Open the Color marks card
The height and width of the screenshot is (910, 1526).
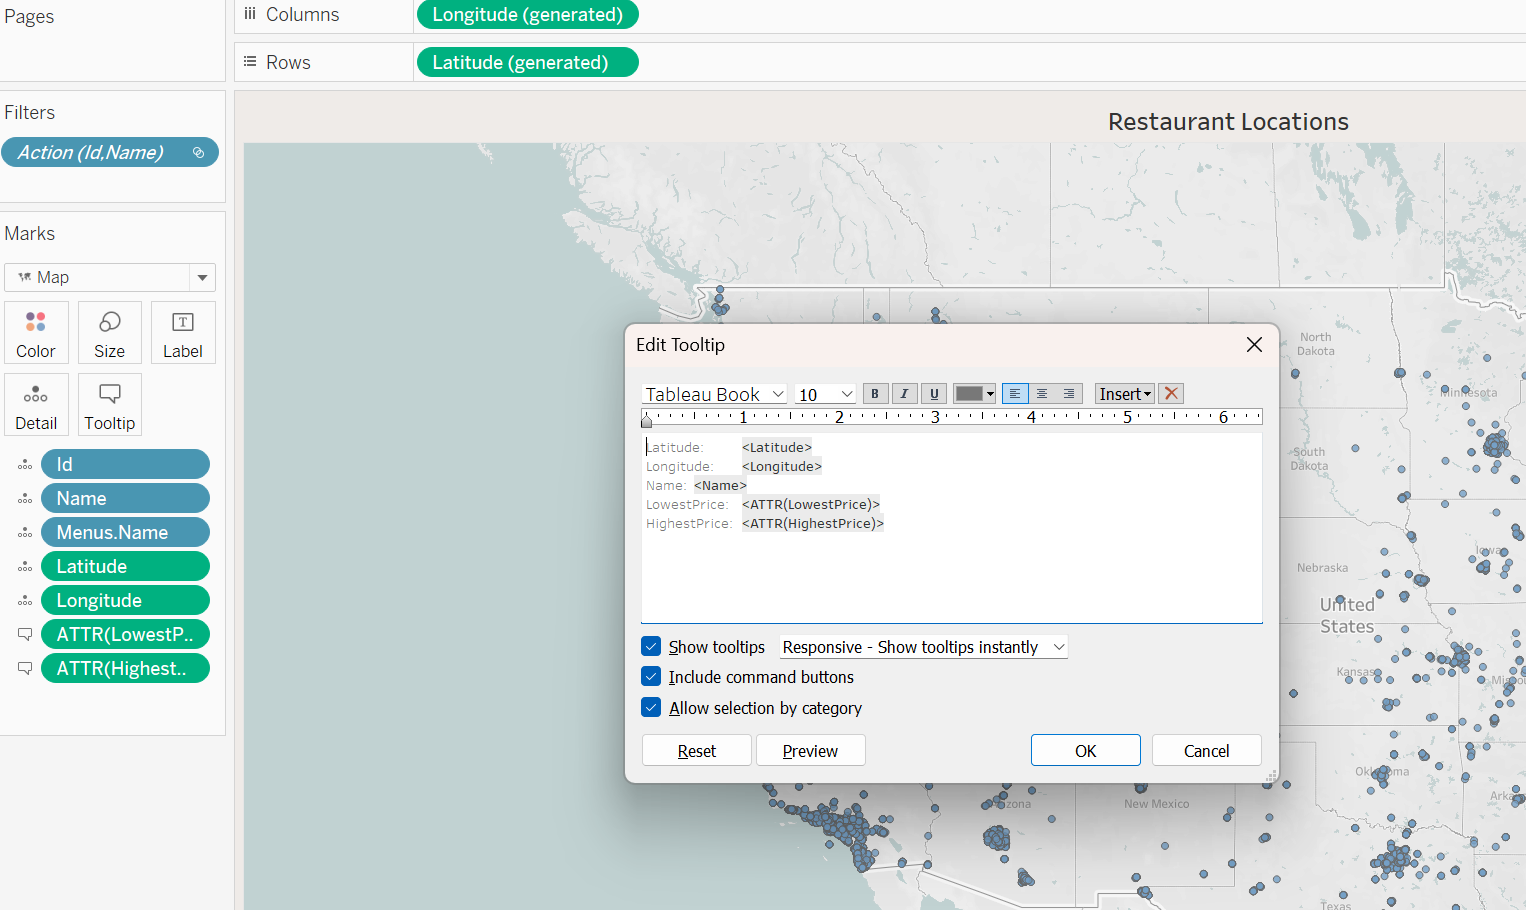pos(36,334)
